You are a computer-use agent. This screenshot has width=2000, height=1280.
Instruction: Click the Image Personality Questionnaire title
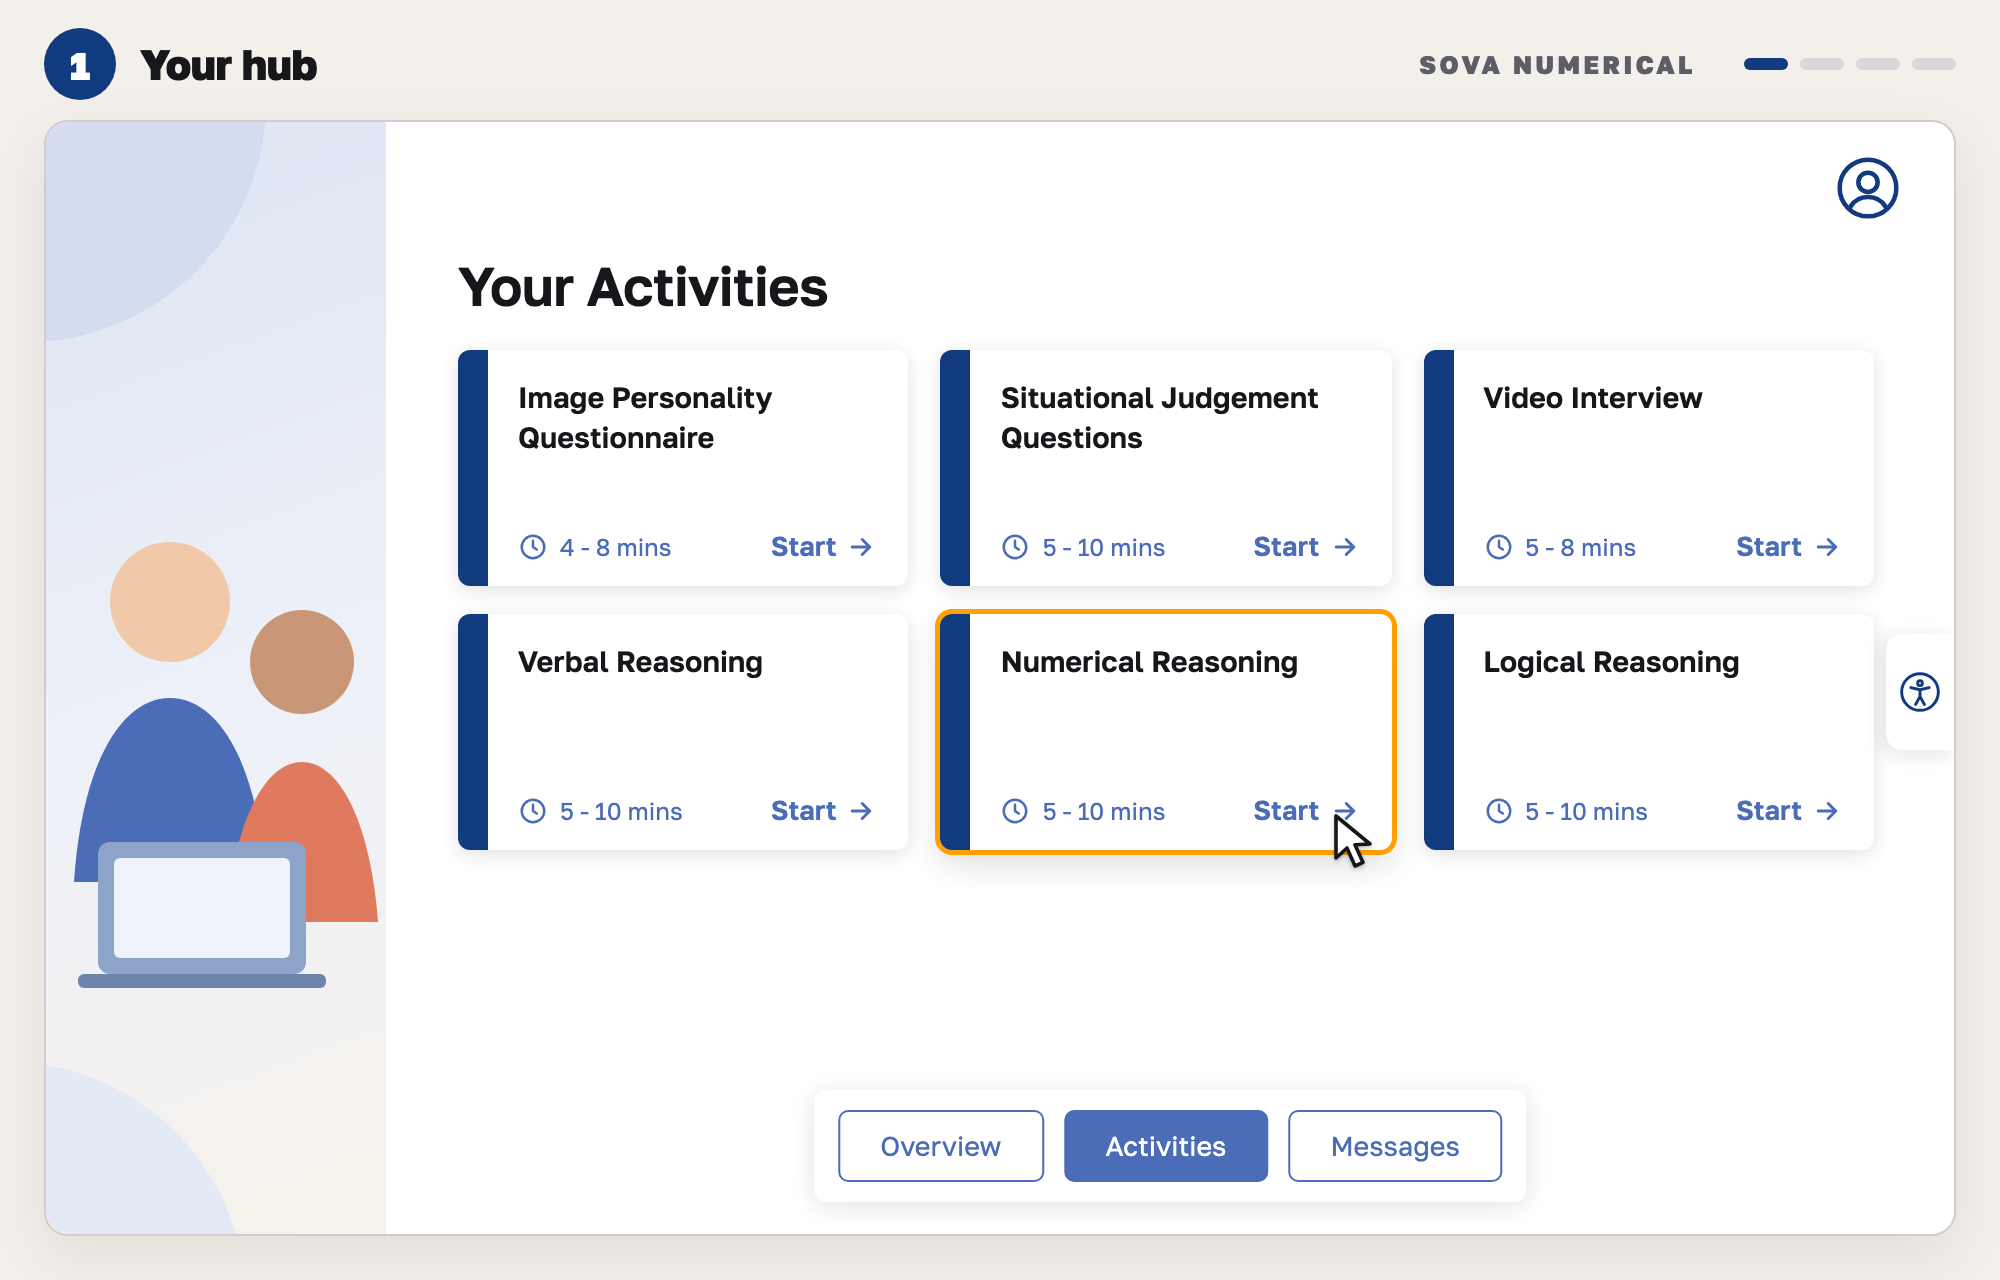click(645, 418)
